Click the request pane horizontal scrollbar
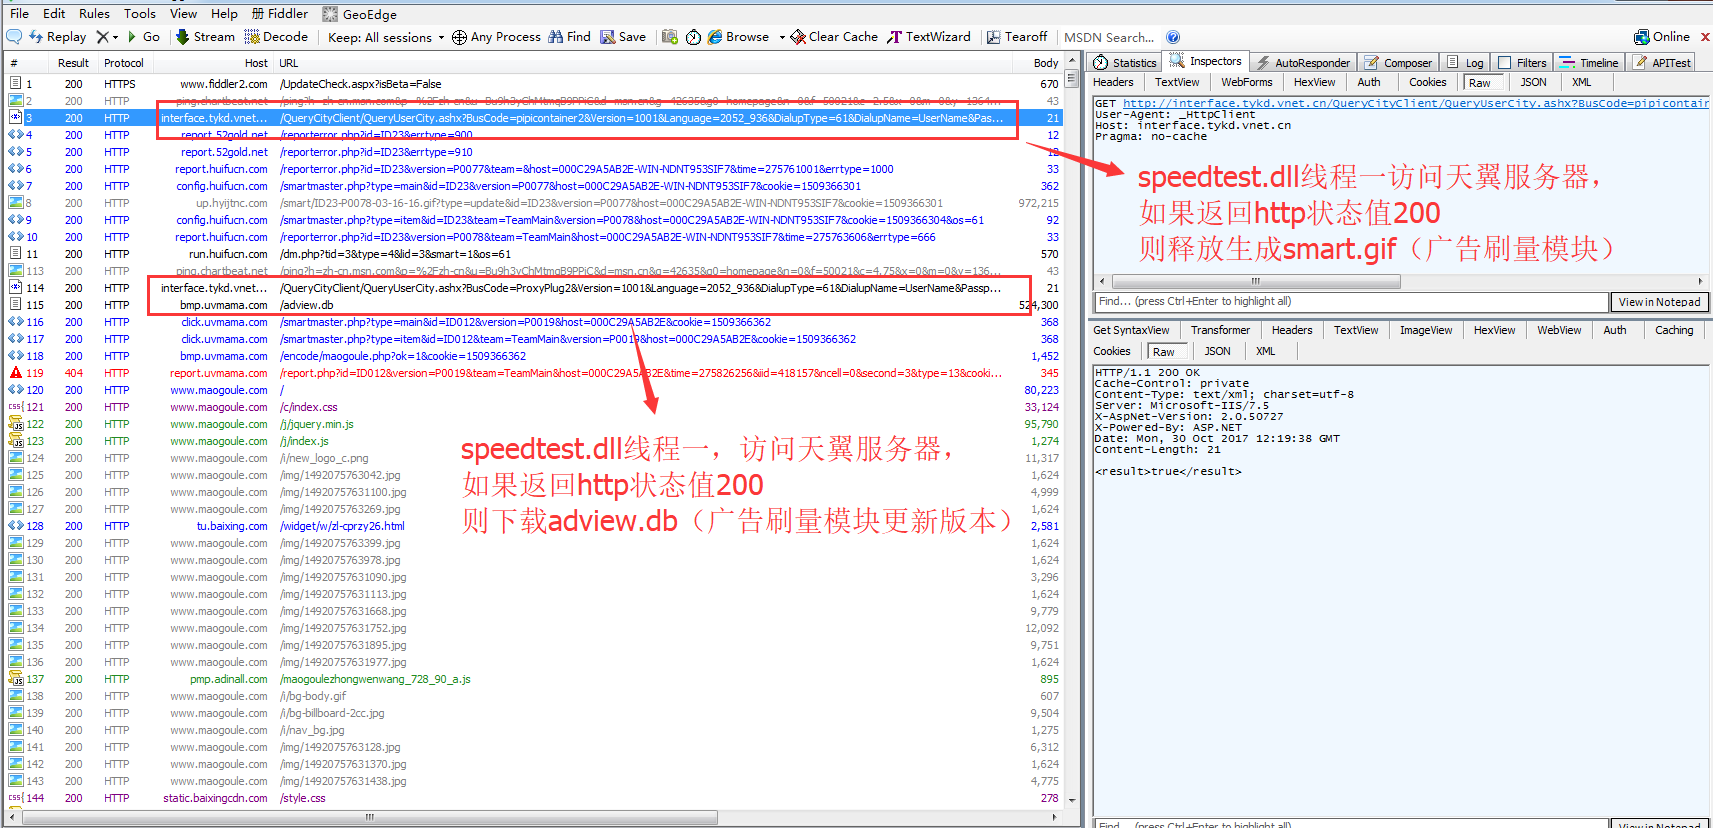Image resolution: width=1713 pixels, height=828 pixels. [1256, 281]
